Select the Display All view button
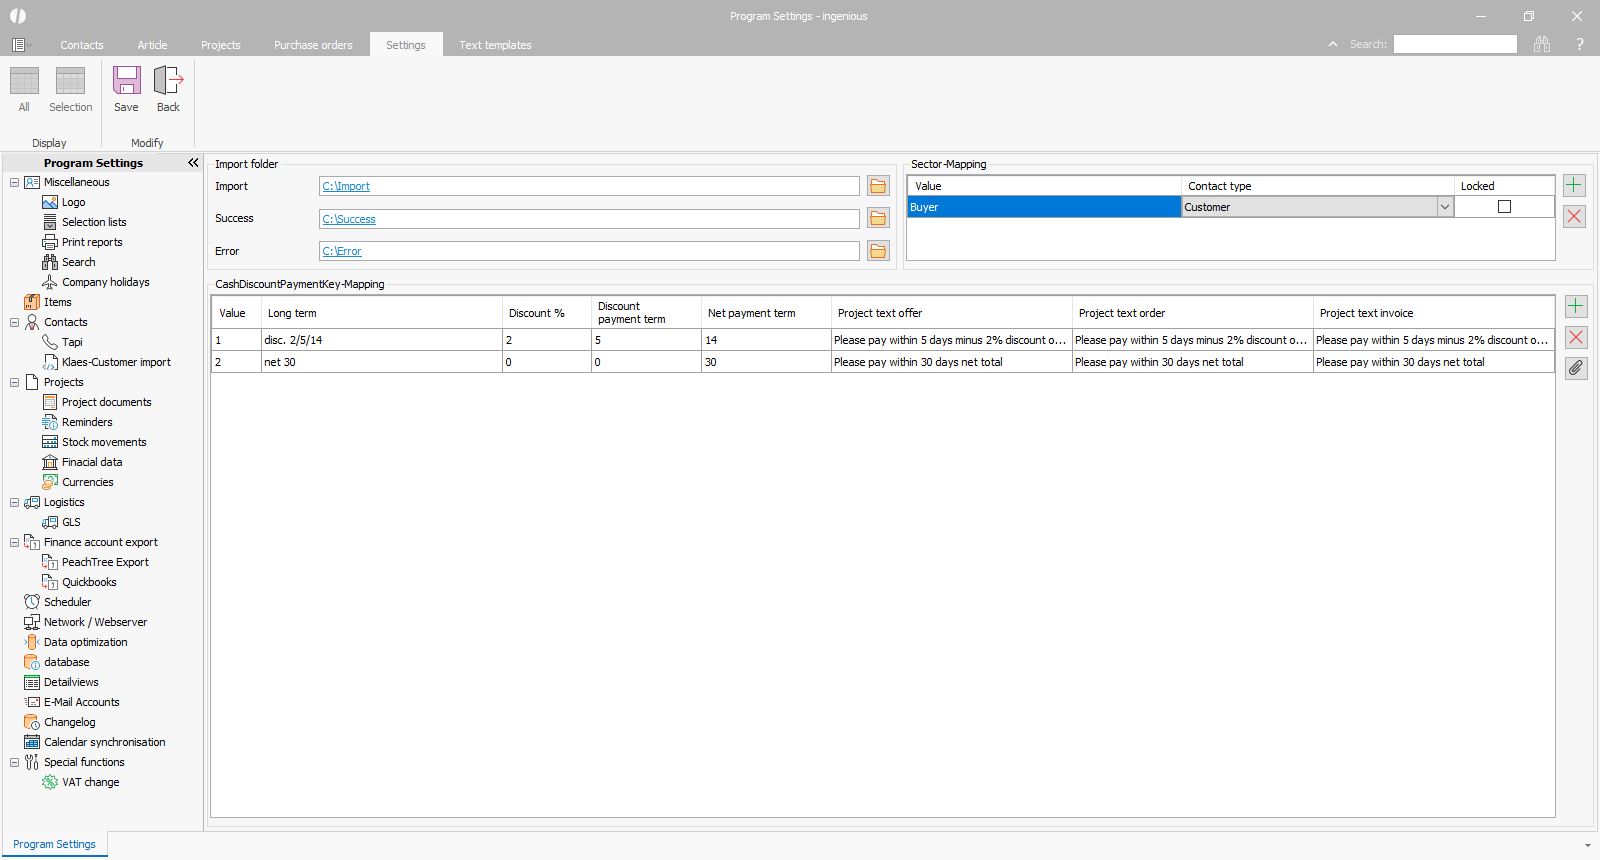The image size is (1600, 860). (24, 89)
